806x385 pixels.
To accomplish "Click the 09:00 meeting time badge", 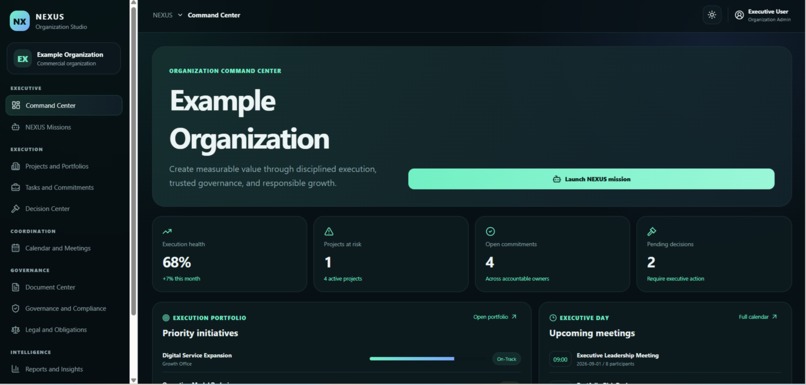I will 560,359.
